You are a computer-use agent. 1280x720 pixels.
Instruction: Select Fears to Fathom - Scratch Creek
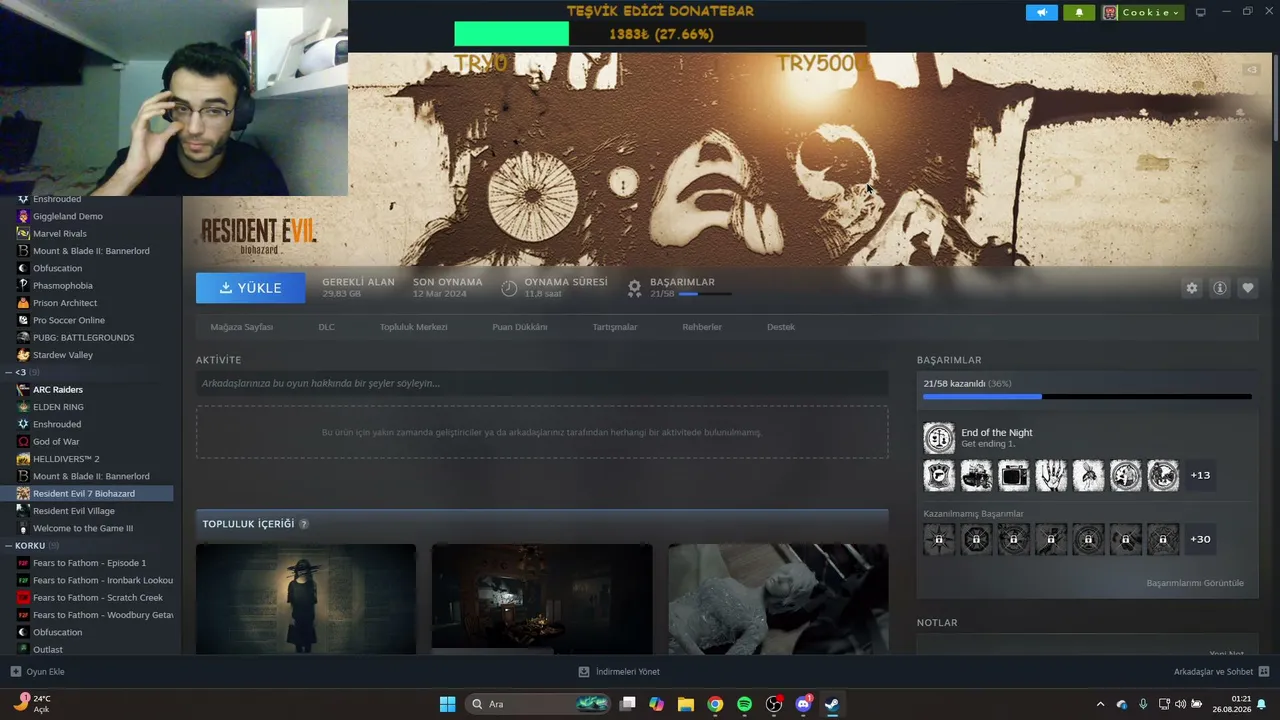[87, 598]
